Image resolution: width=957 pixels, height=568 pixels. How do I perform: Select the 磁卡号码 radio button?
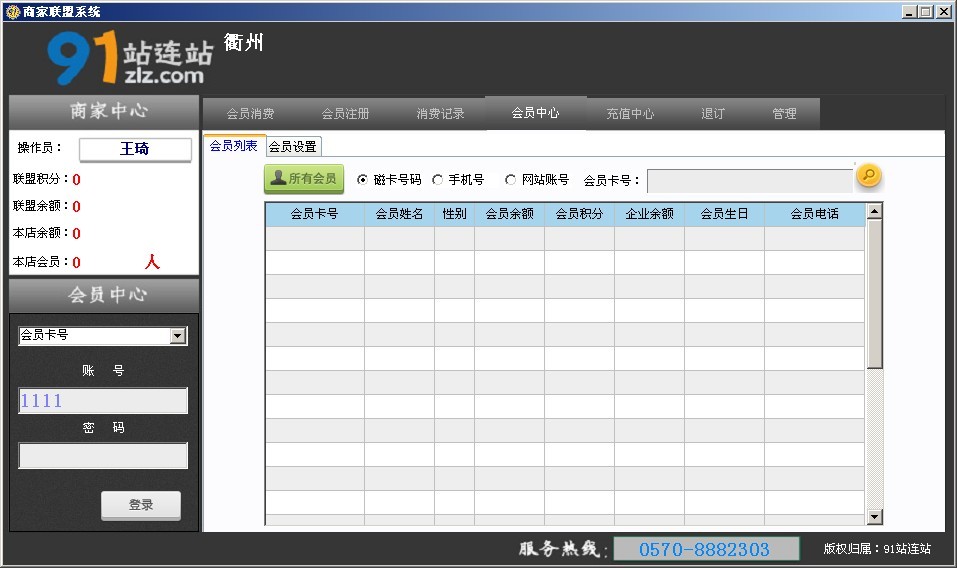click(362, 180)
